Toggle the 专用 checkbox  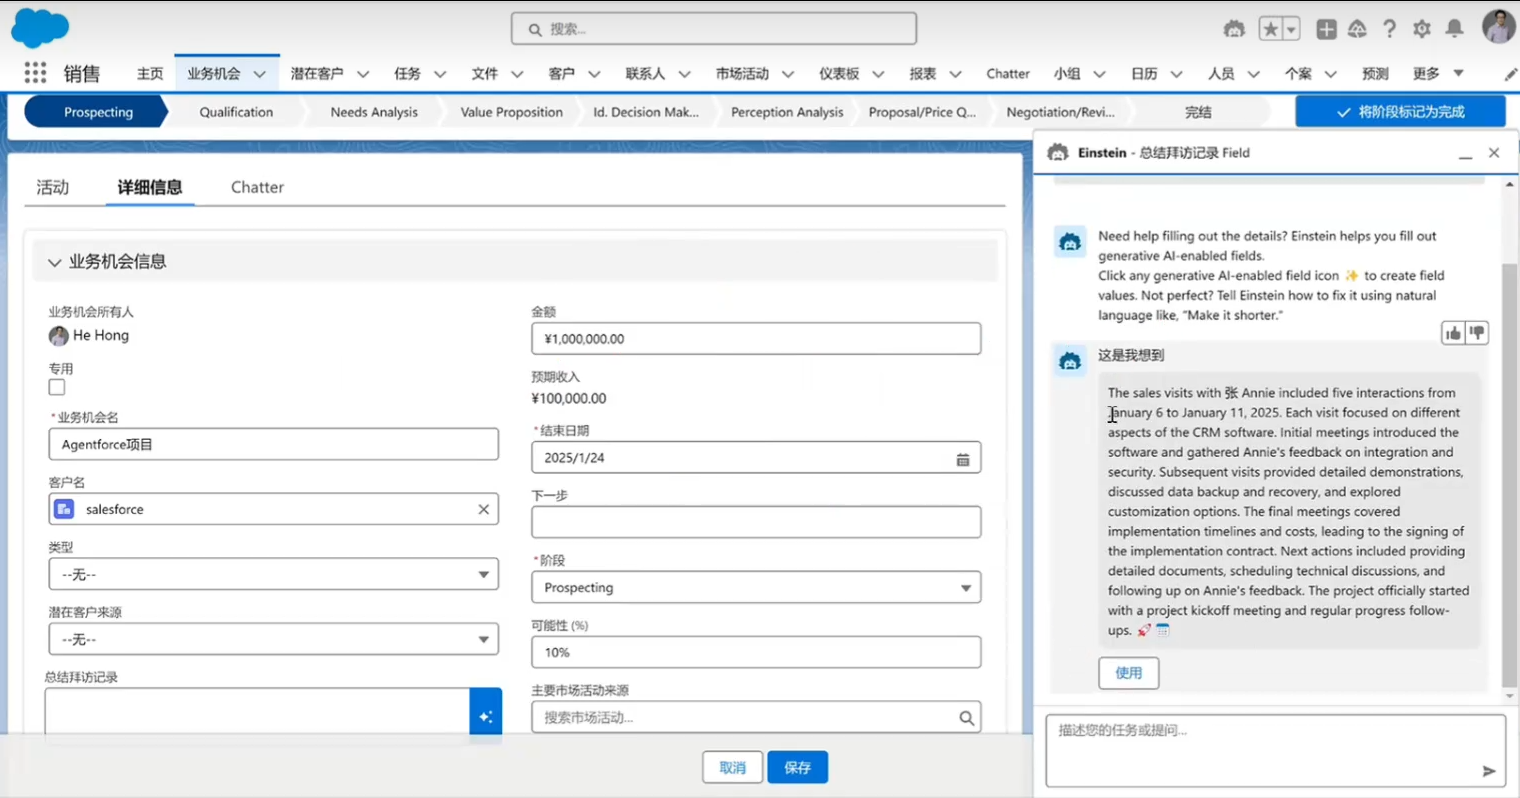57,387
